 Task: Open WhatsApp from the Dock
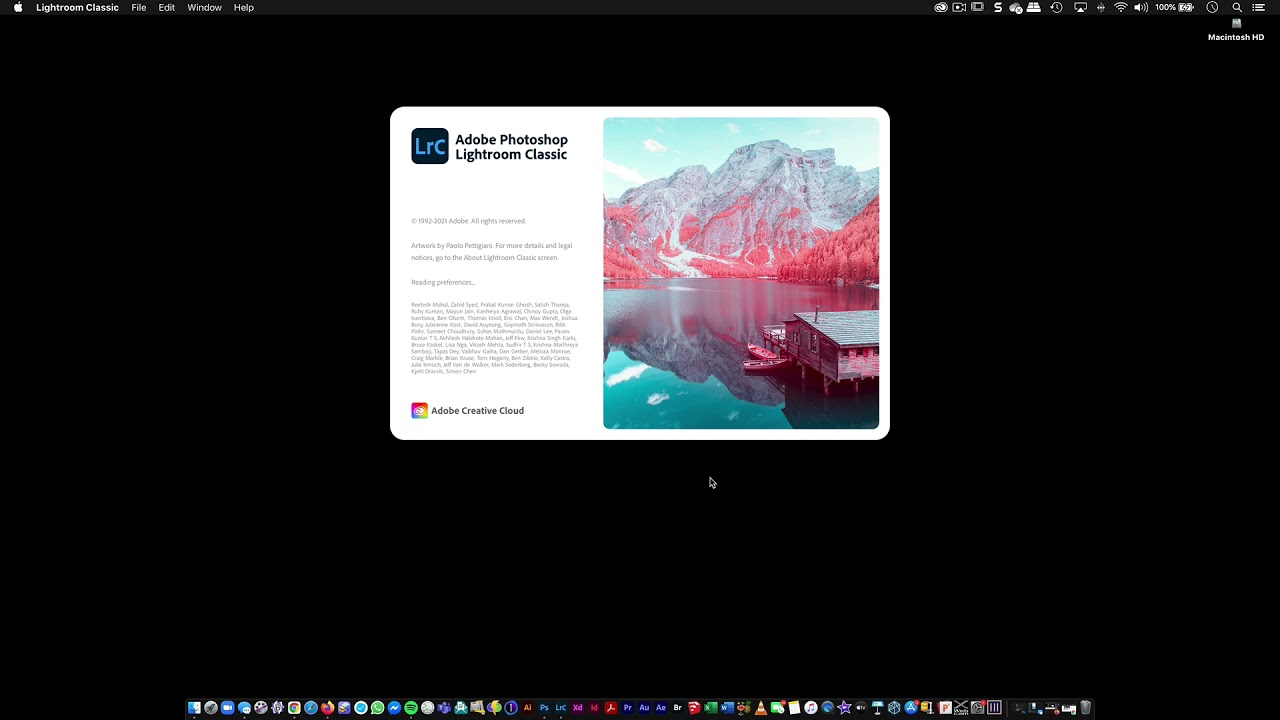pos(377,708)
